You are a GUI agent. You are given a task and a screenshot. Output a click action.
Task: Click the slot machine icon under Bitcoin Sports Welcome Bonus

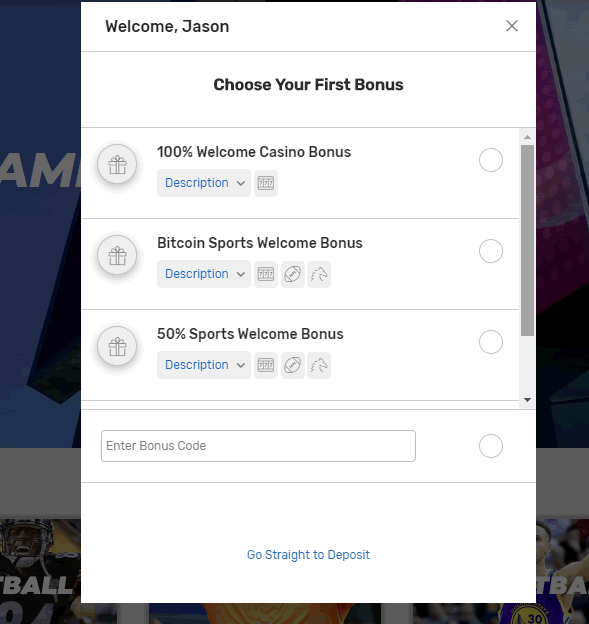coord(266,274)
